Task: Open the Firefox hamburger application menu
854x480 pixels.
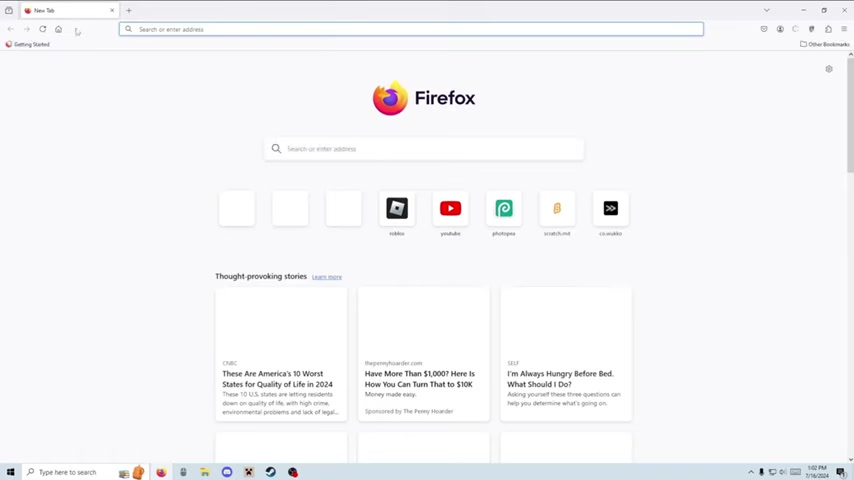Action: 844,29
